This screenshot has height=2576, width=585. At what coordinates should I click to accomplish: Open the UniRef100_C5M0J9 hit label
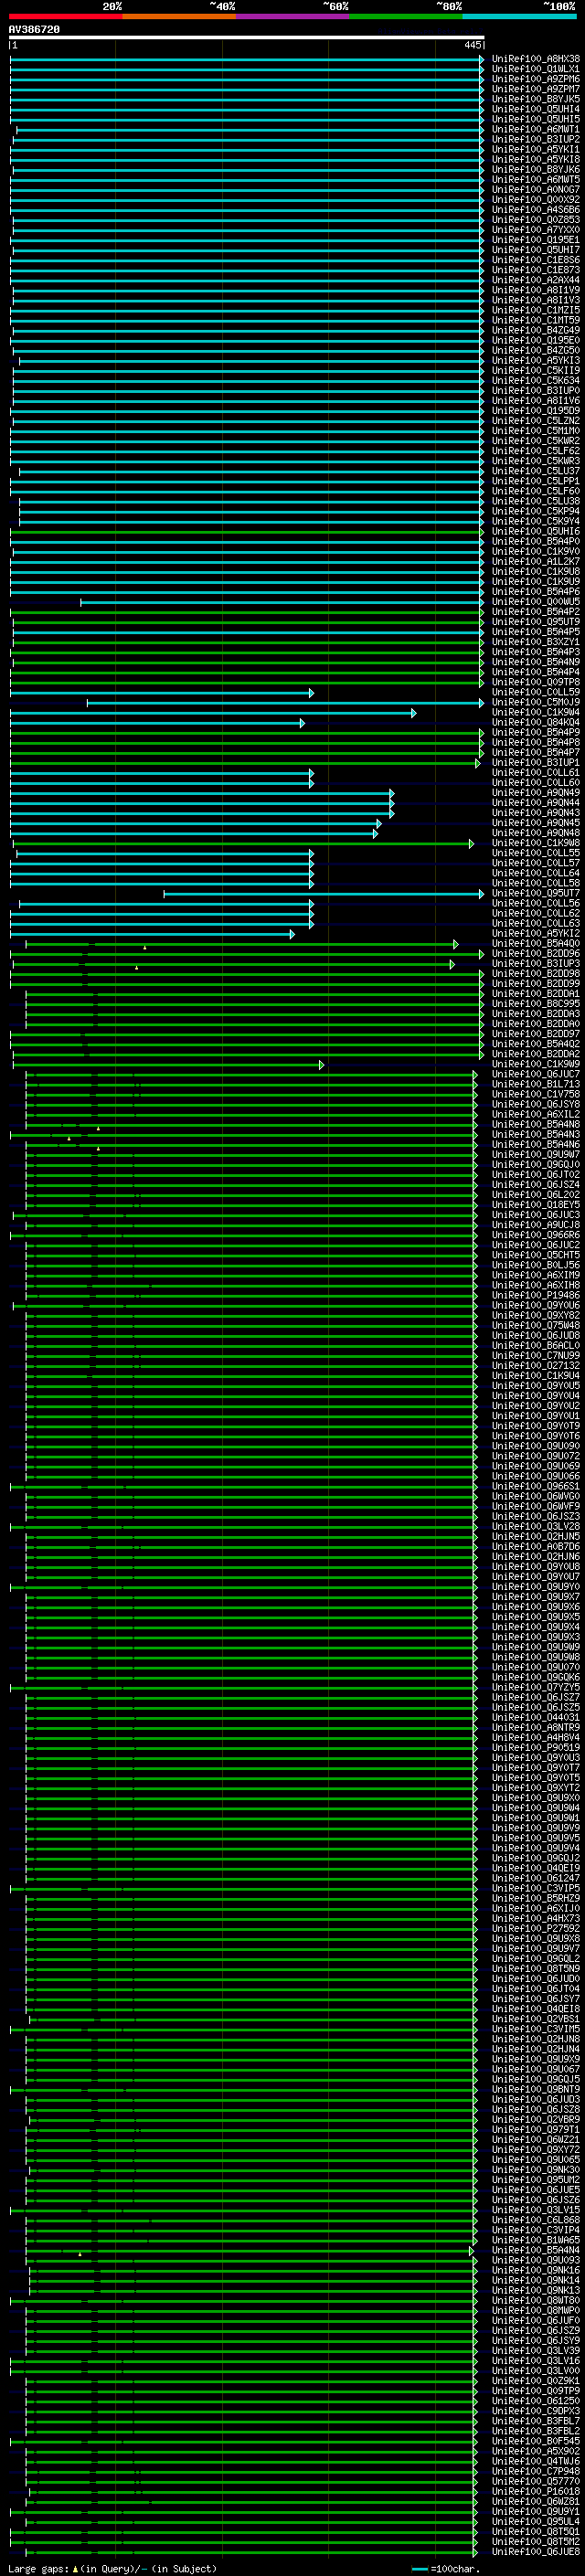pos(535,703)
